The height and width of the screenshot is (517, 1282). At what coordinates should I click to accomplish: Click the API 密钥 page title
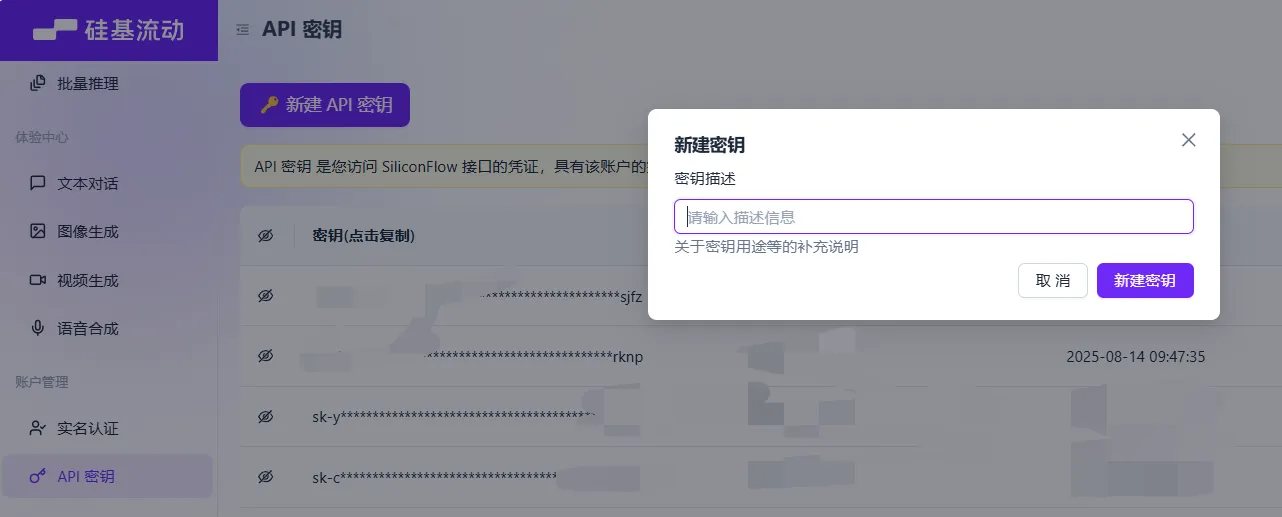tap(302, 30)
